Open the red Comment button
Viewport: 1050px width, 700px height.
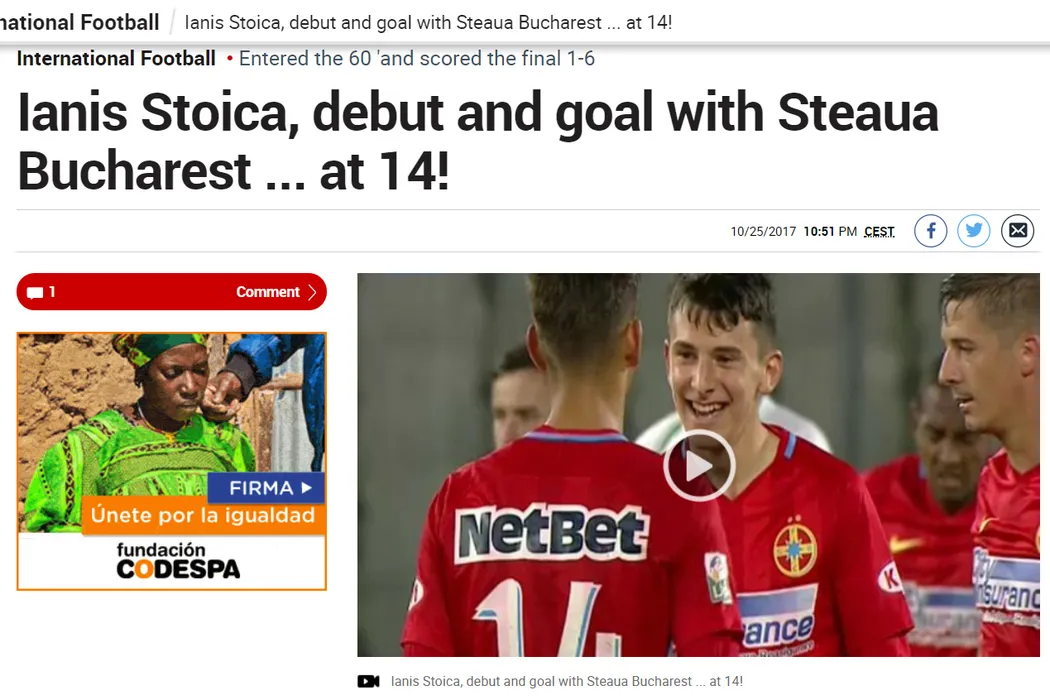tap(171, 291)
